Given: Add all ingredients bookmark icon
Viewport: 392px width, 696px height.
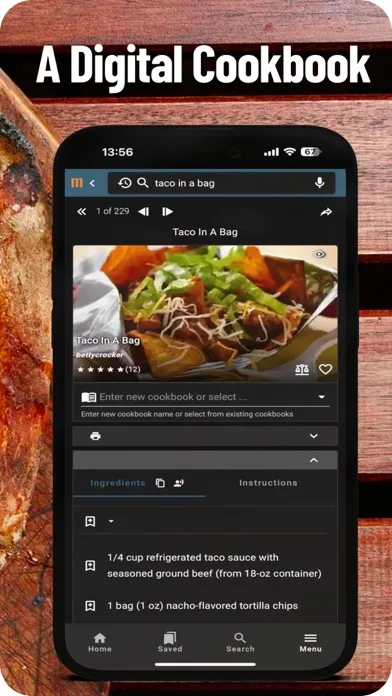Looking at the screenshot, I should pyautogui.click(x=90, y=522).
